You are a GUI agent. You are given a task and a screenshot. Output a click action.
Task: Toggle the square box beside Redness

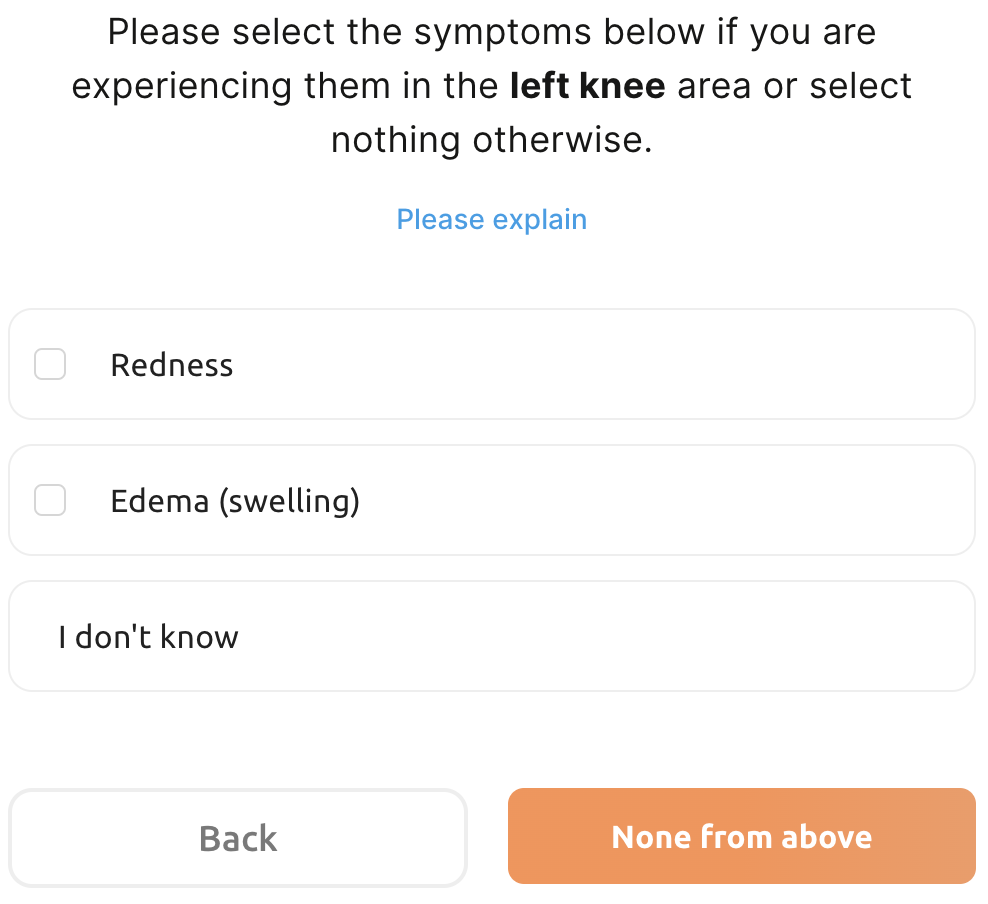(50, 365)
